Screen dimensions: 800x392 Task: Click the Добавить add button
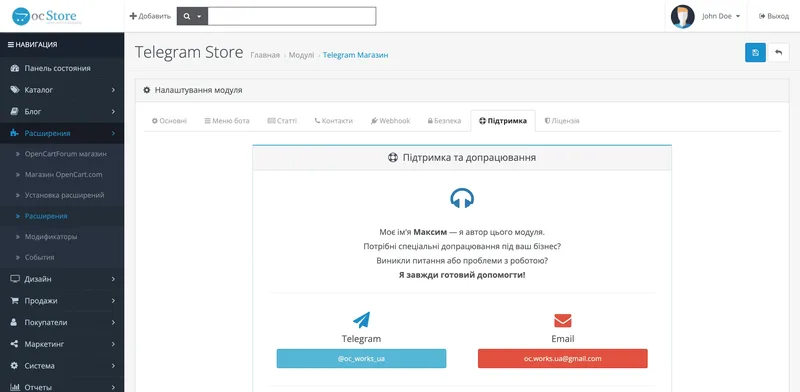click(150, 16)
